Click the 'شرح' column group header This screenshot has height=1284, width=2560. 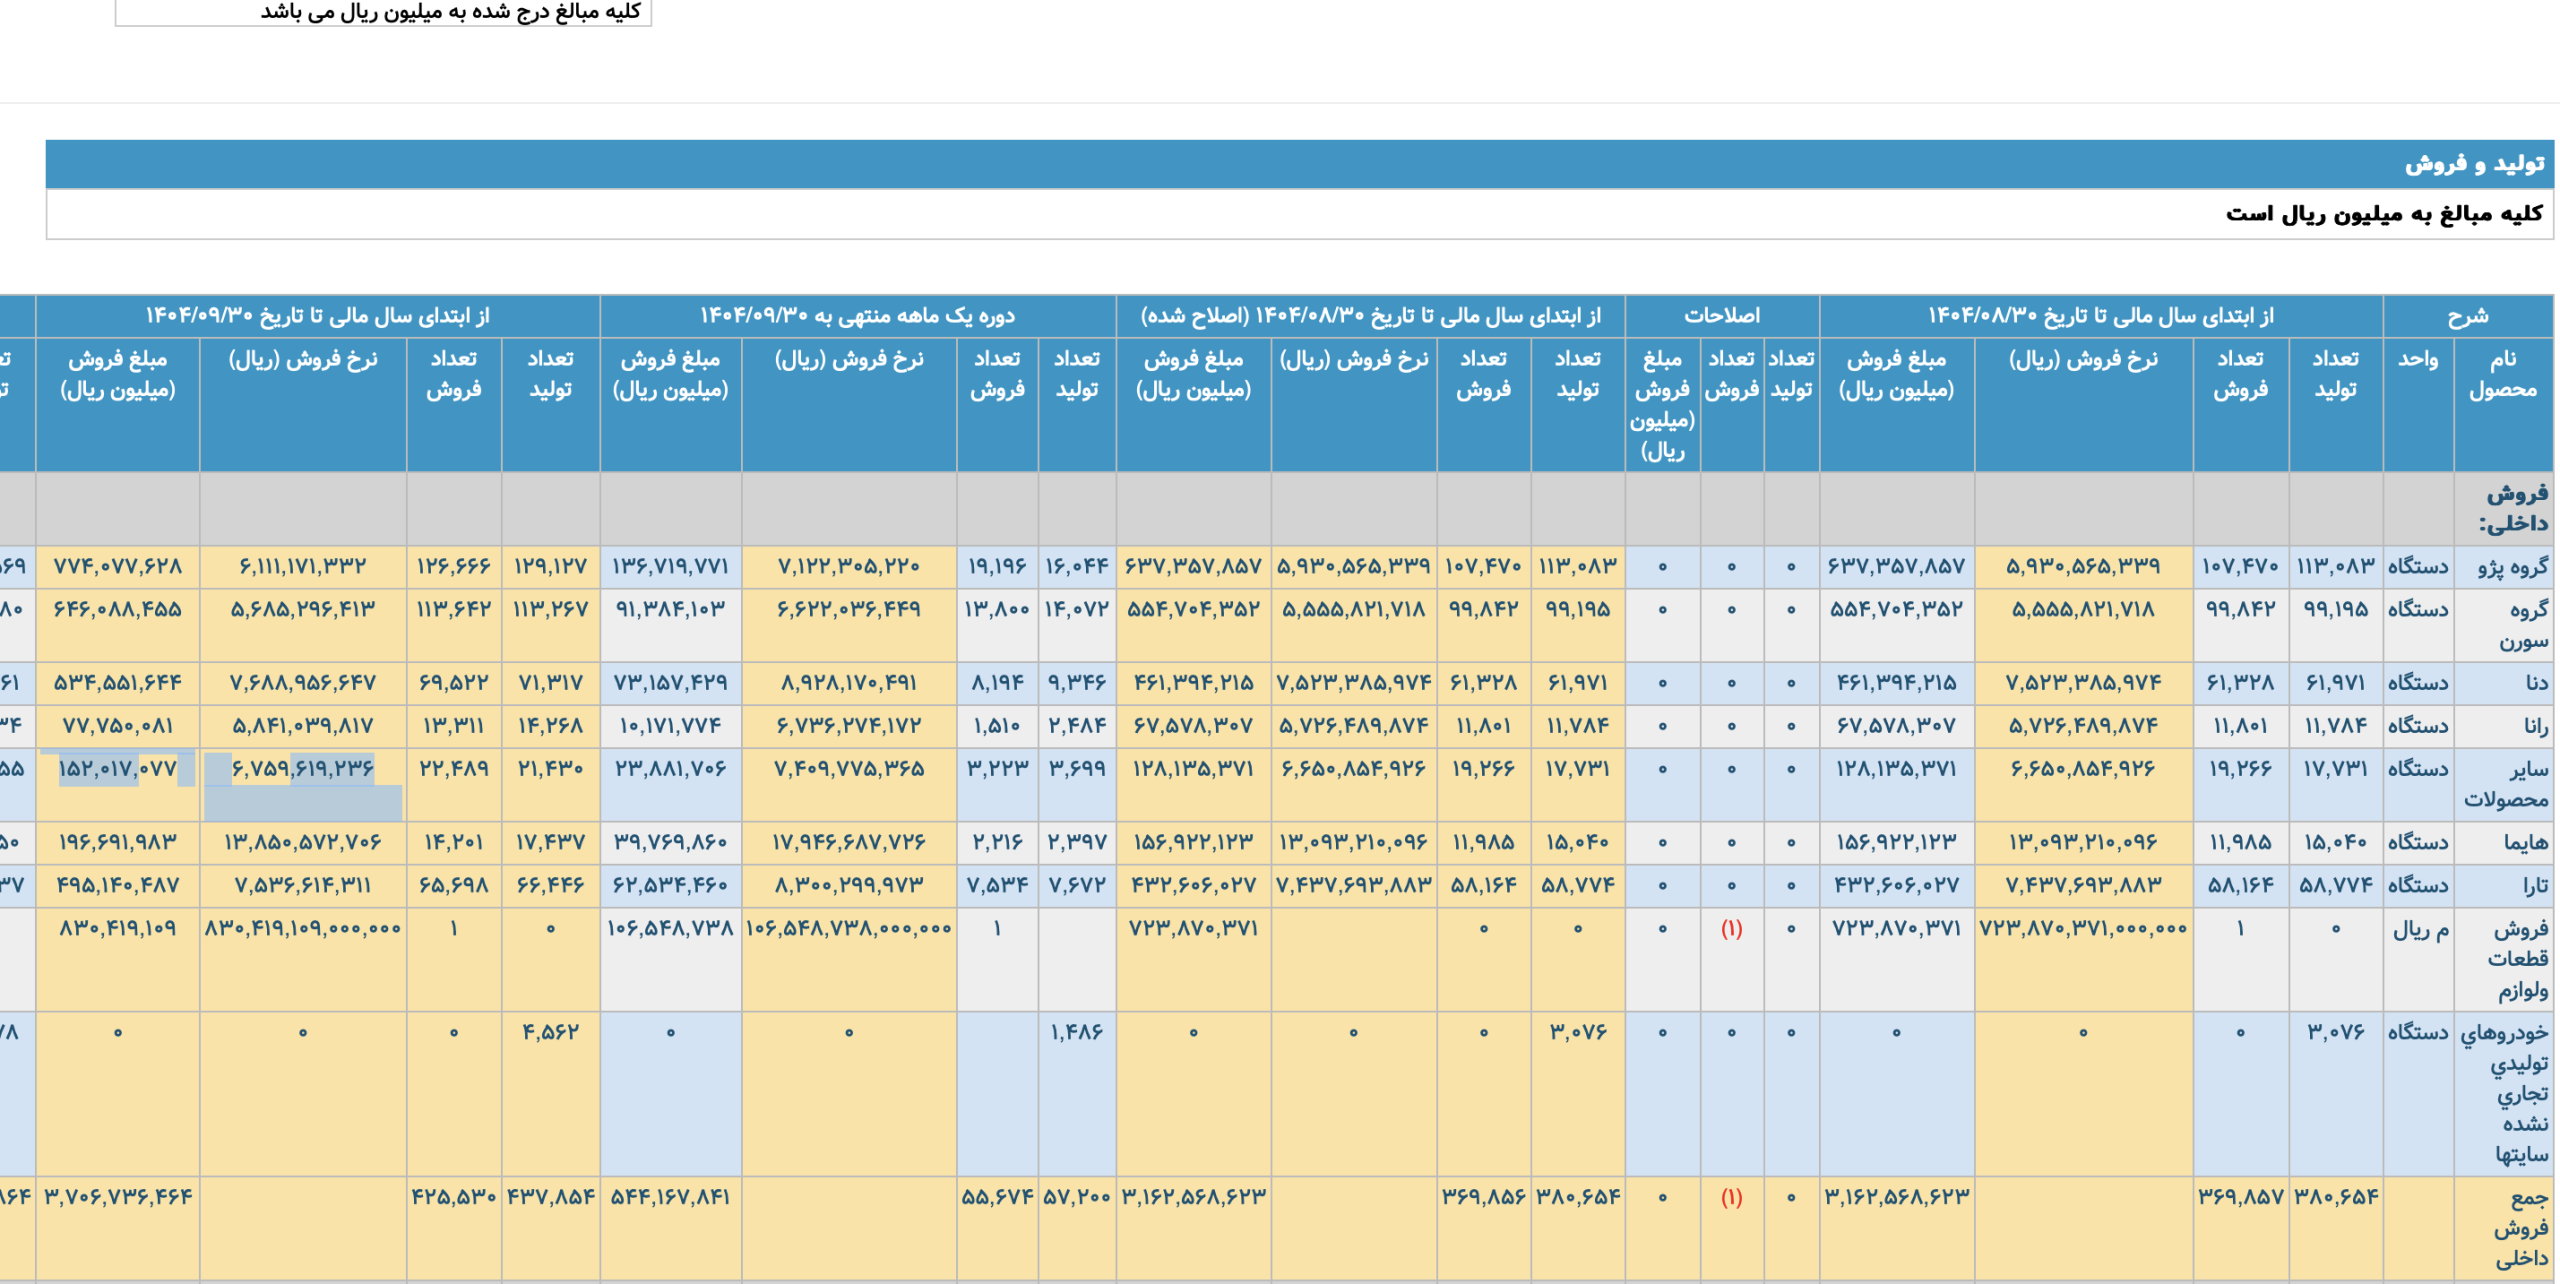pyautogui.click(x=2467, y=316)
